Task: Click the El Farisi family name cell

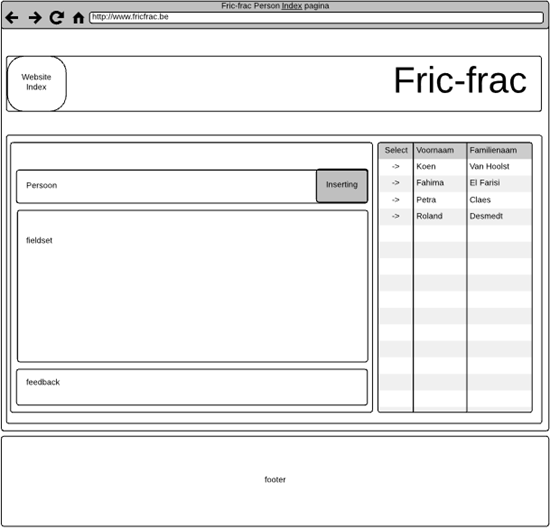Action: coord(485,183)
